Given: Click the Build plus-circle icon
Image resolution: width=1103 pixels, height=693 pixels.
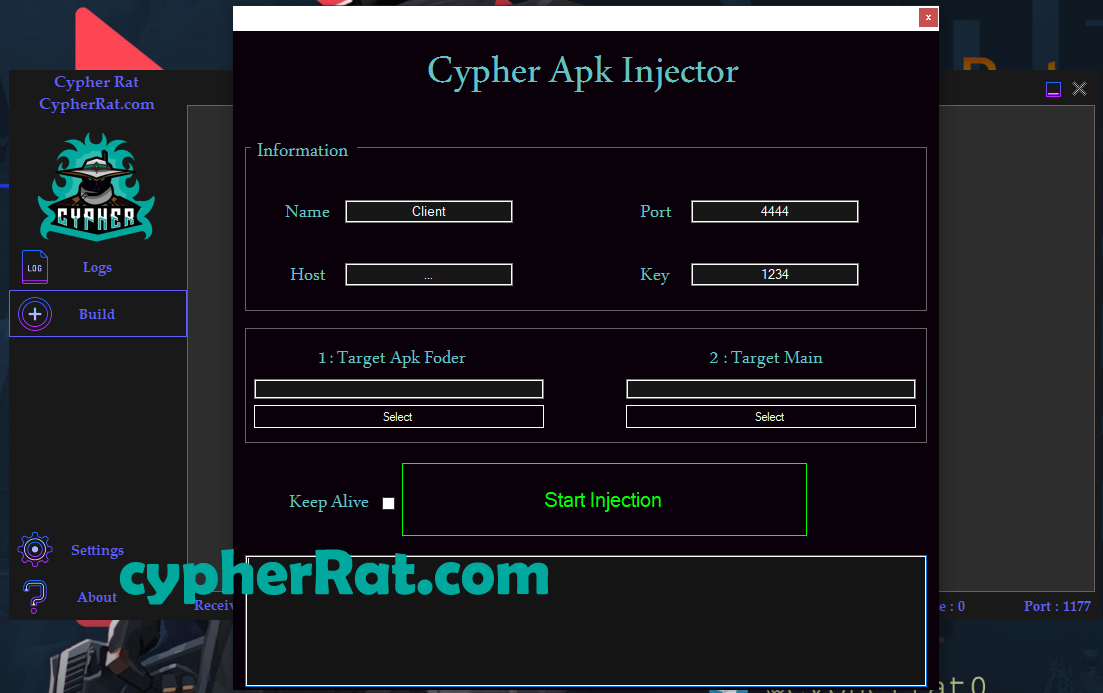Looking at the screenshot, I should tap(35, 314).
